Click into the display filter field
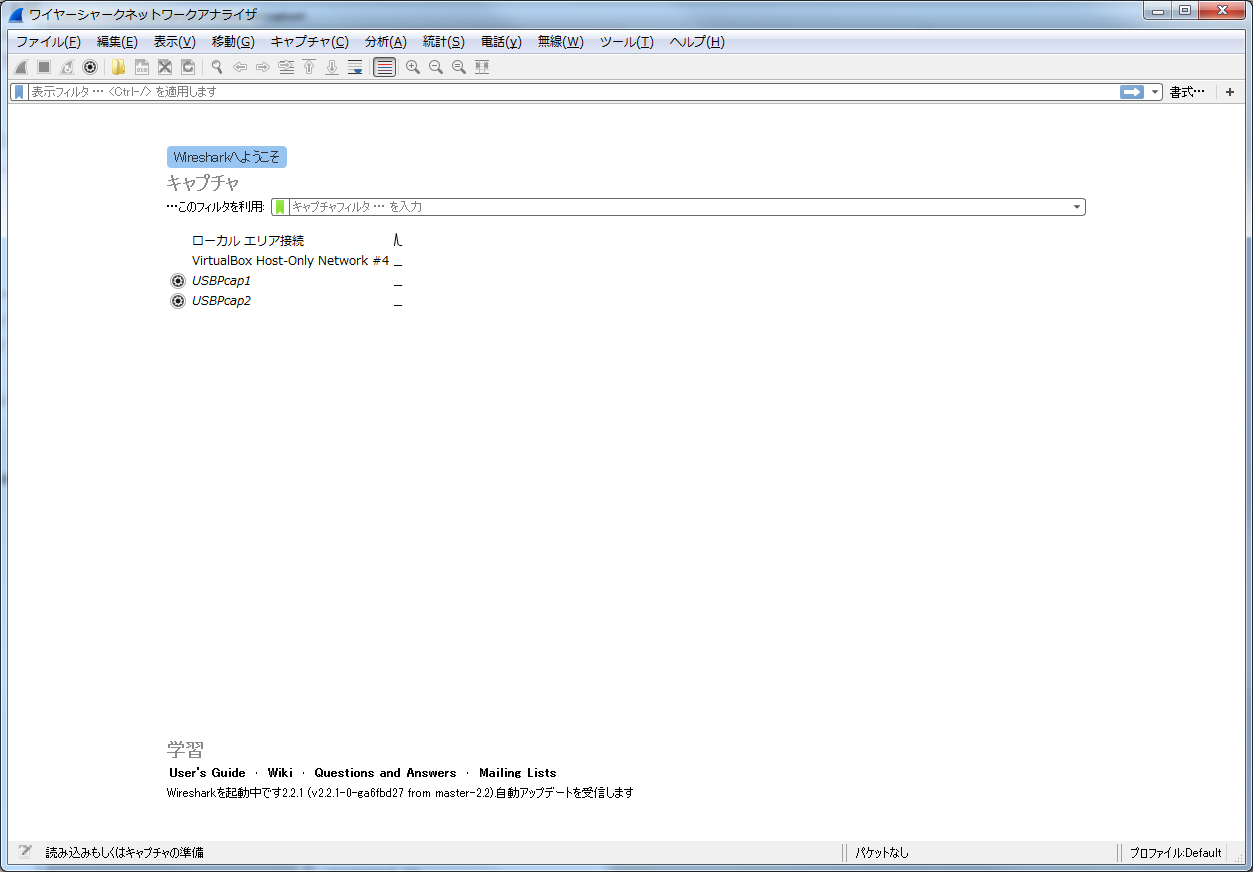Viewport: 1253px width, 872px height. point(572,92)
